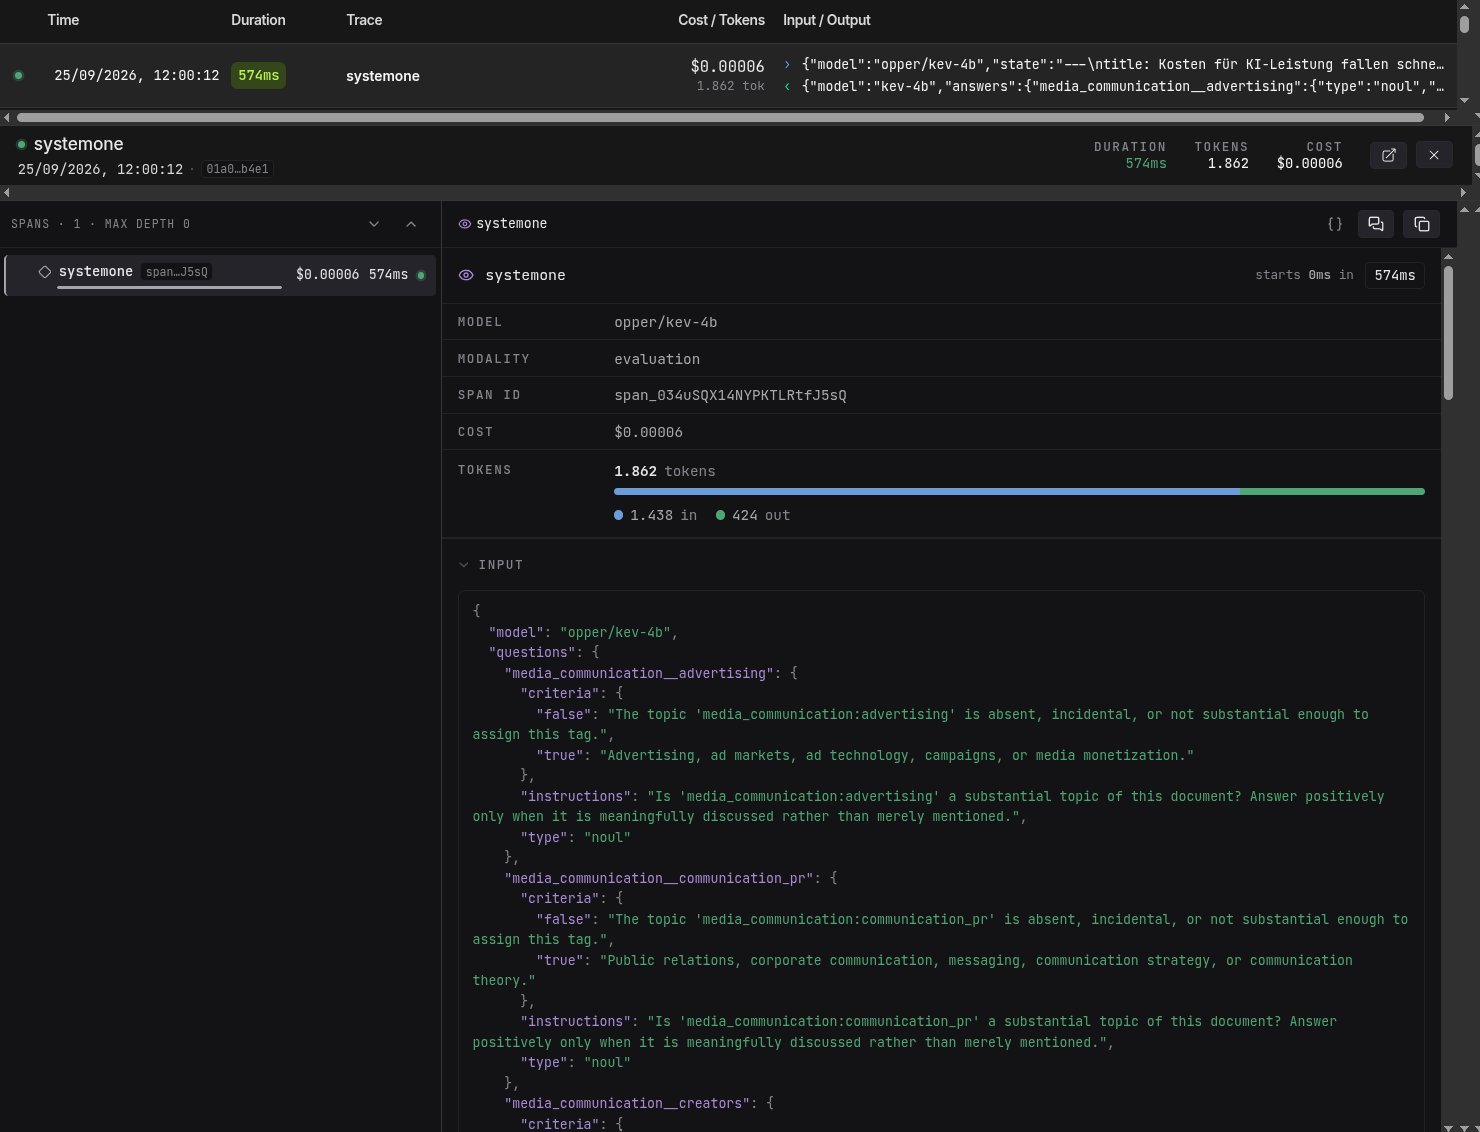Click the COST value $0.00006 in span details
The image size is (1480, 1132).
pos(648,432)
